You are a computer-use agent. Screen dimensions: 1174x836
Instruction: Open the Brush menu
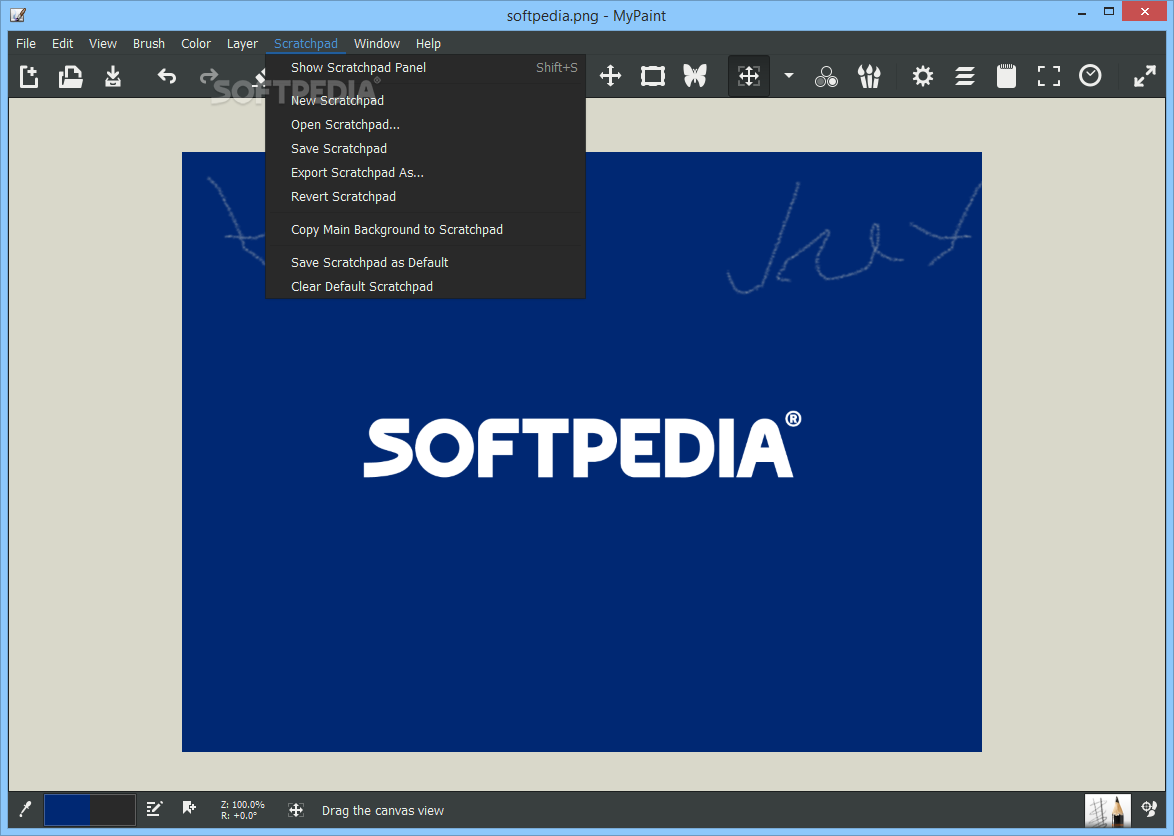tap(149, 43)
